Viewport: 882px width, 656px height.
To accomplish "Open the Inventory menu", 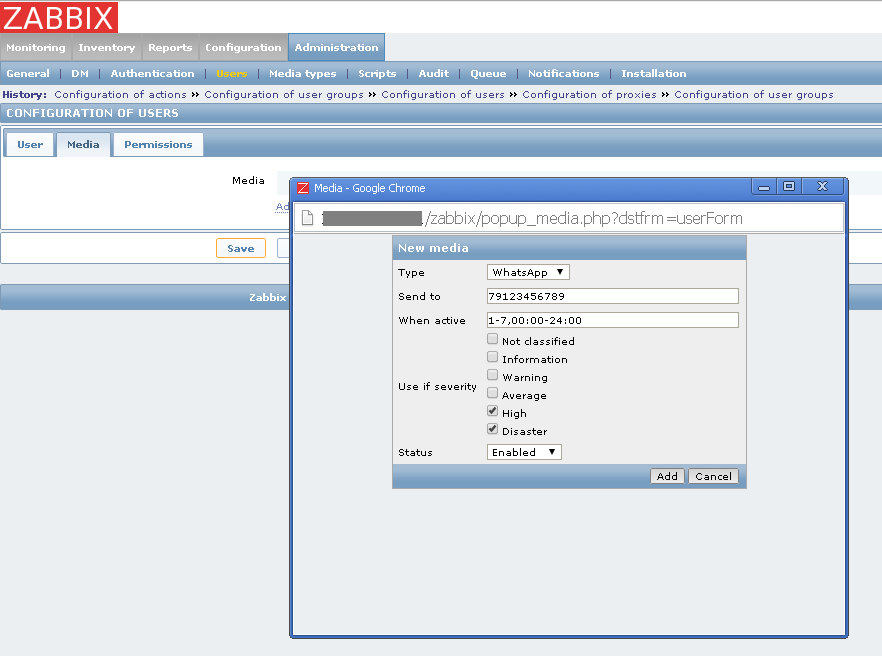I will click(x=107, y=47).
